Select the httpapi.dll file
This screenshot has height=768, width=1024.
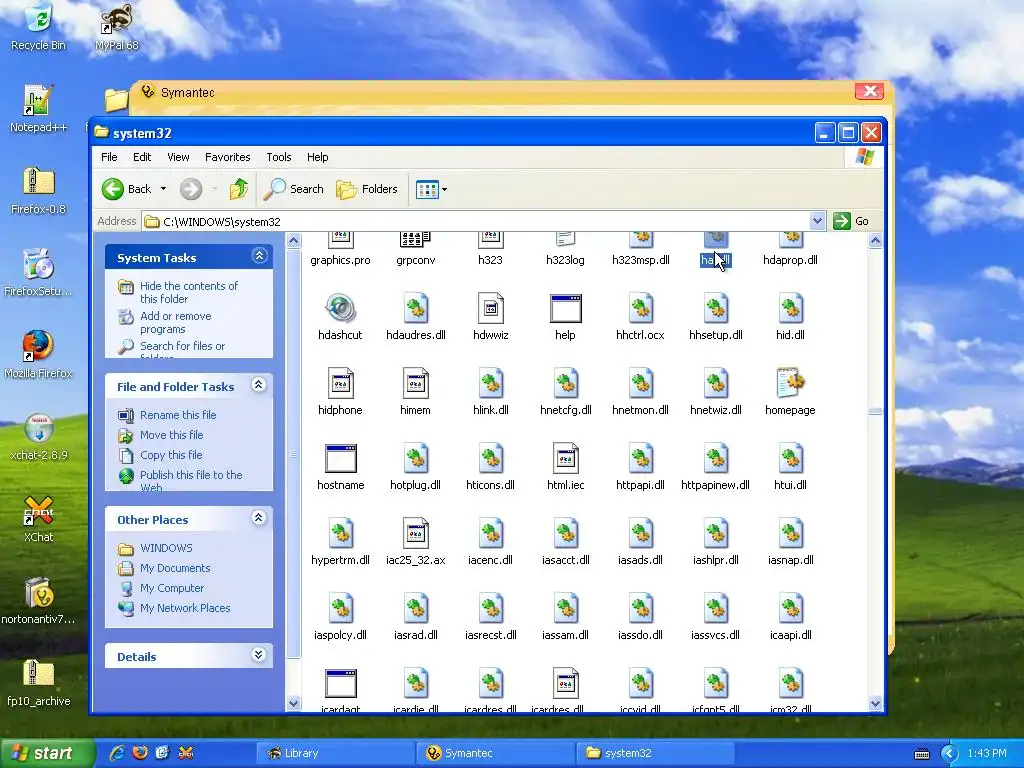pyautogui.click(x=640, y=468)
